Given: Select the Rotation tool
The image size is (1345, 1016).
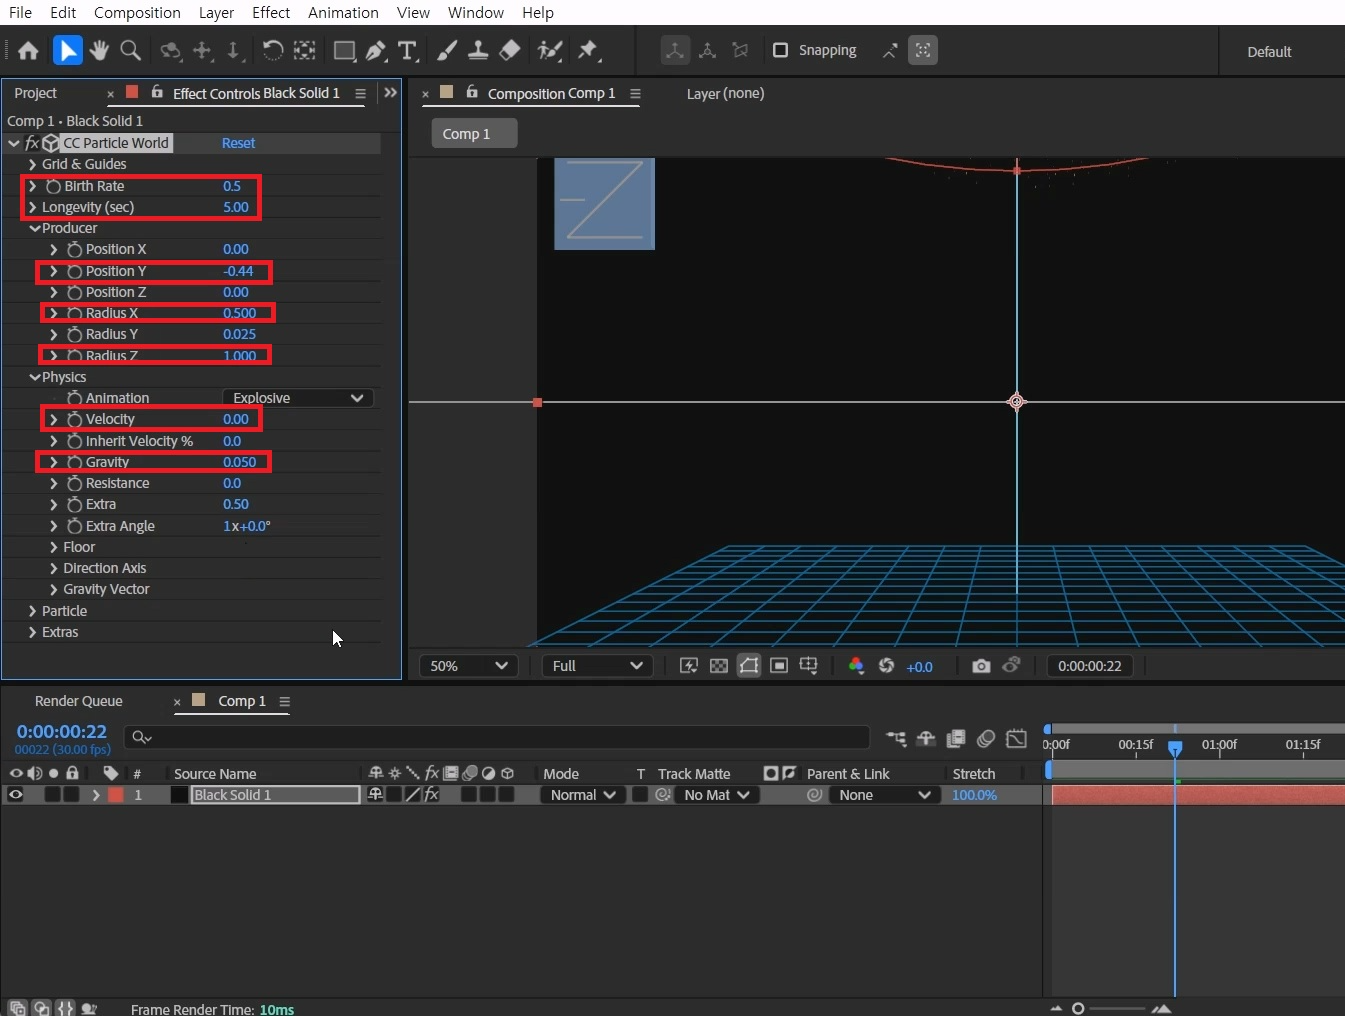Looking at the screenshot, I should click(x=272, y=50).
